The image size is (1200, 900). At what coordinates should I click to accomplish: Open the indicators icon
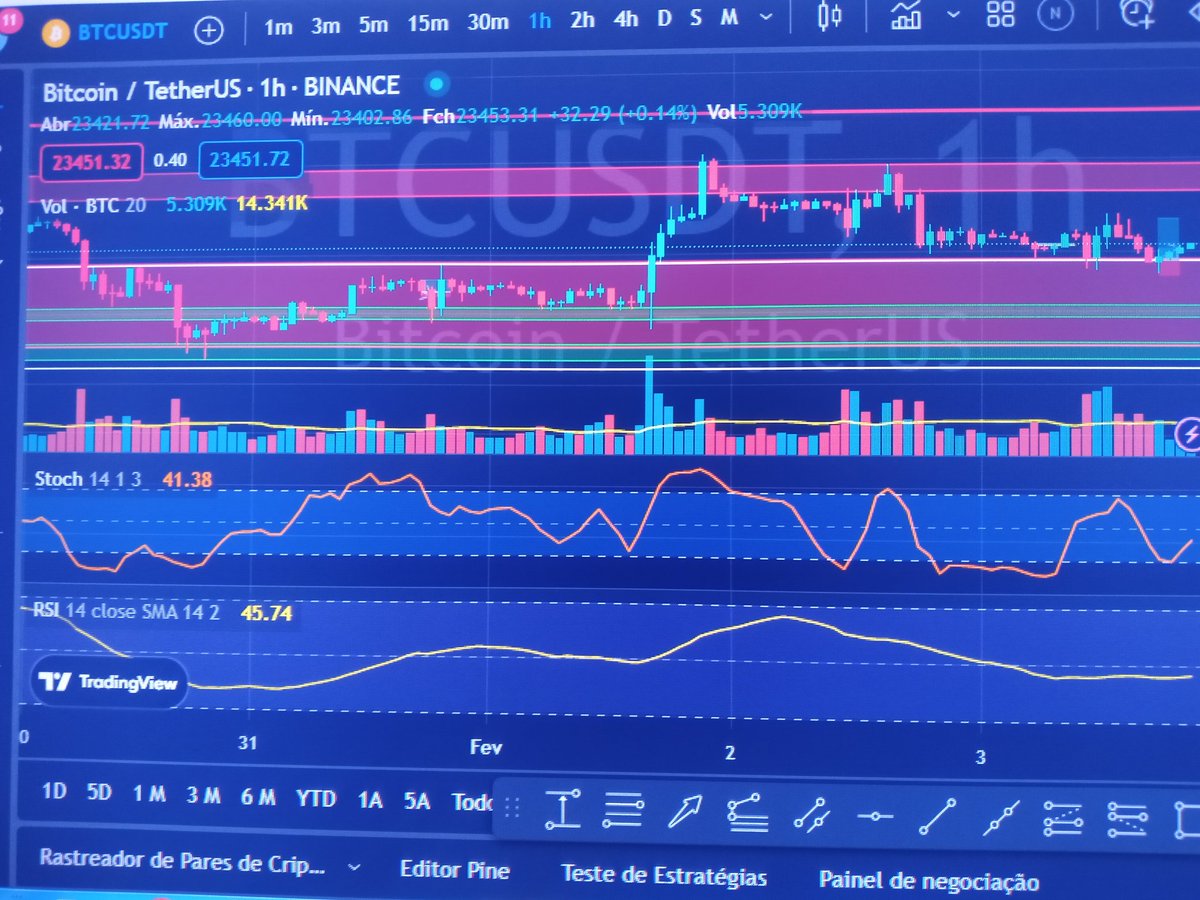click(907, 14)
